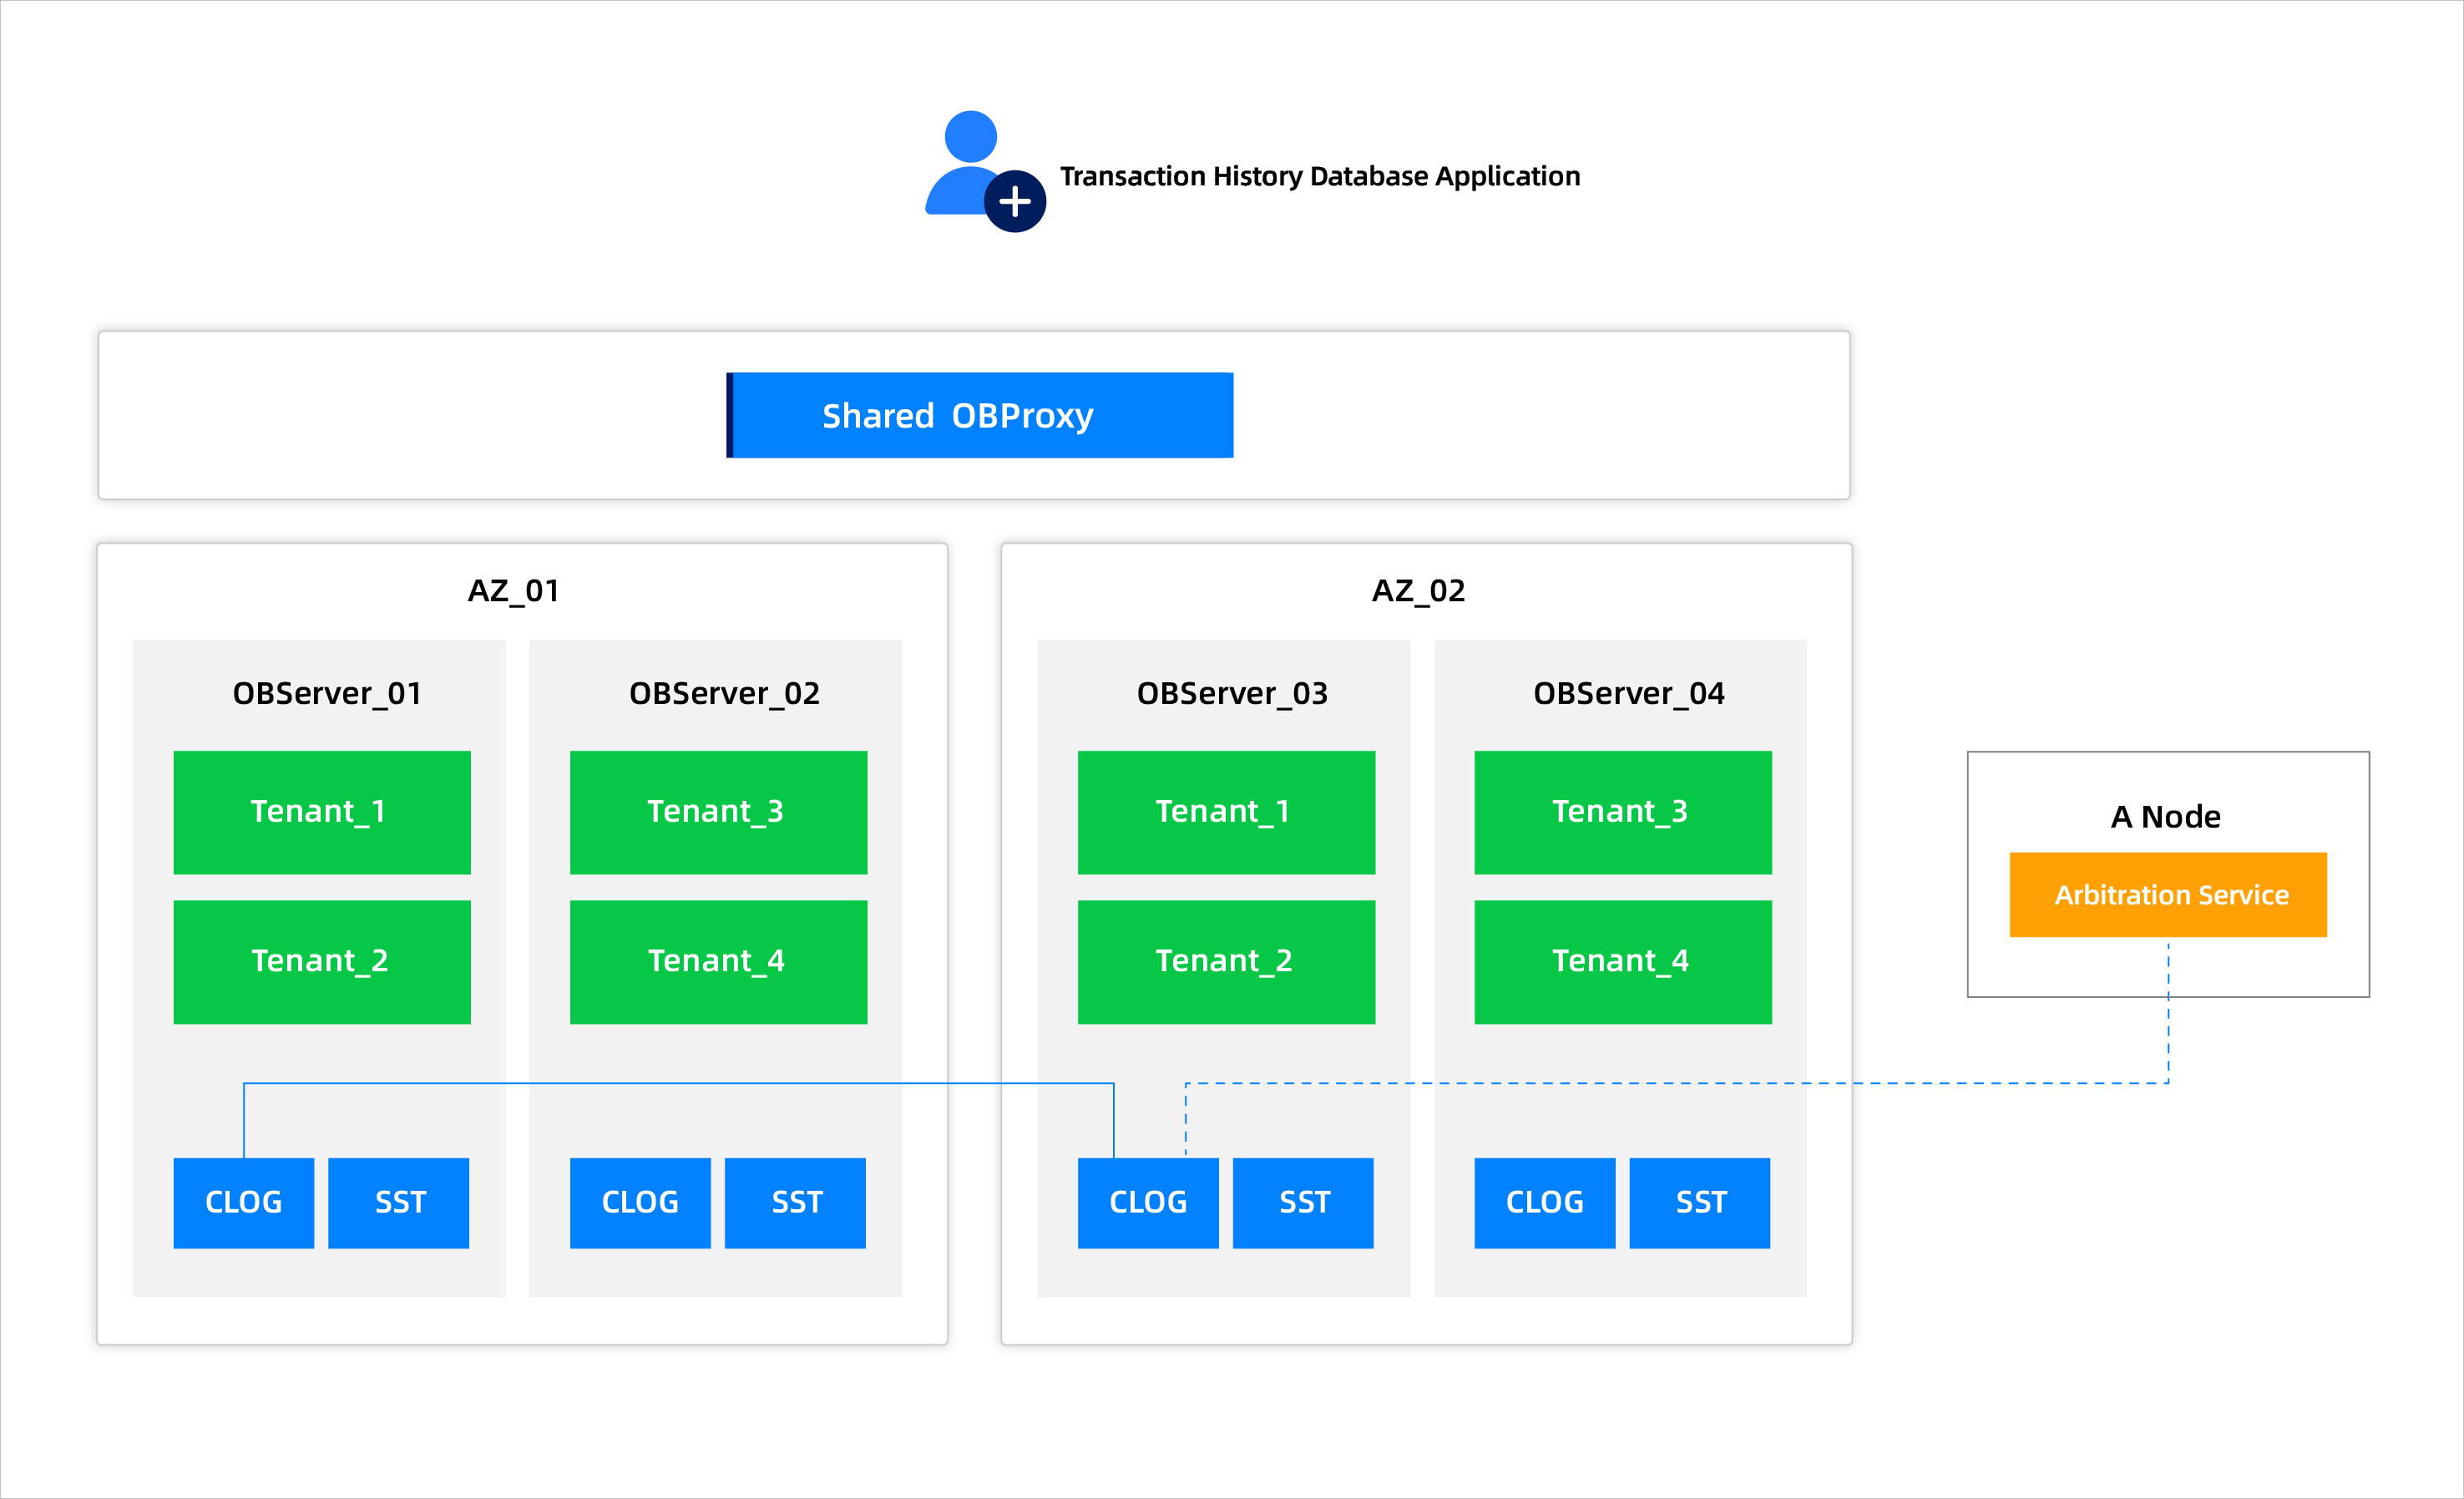Image resolution: width=2464 pixels, height=1499 pixels.
Task: Click Tenant_4 in OBServer_04
Action: tap(1622, 961)
